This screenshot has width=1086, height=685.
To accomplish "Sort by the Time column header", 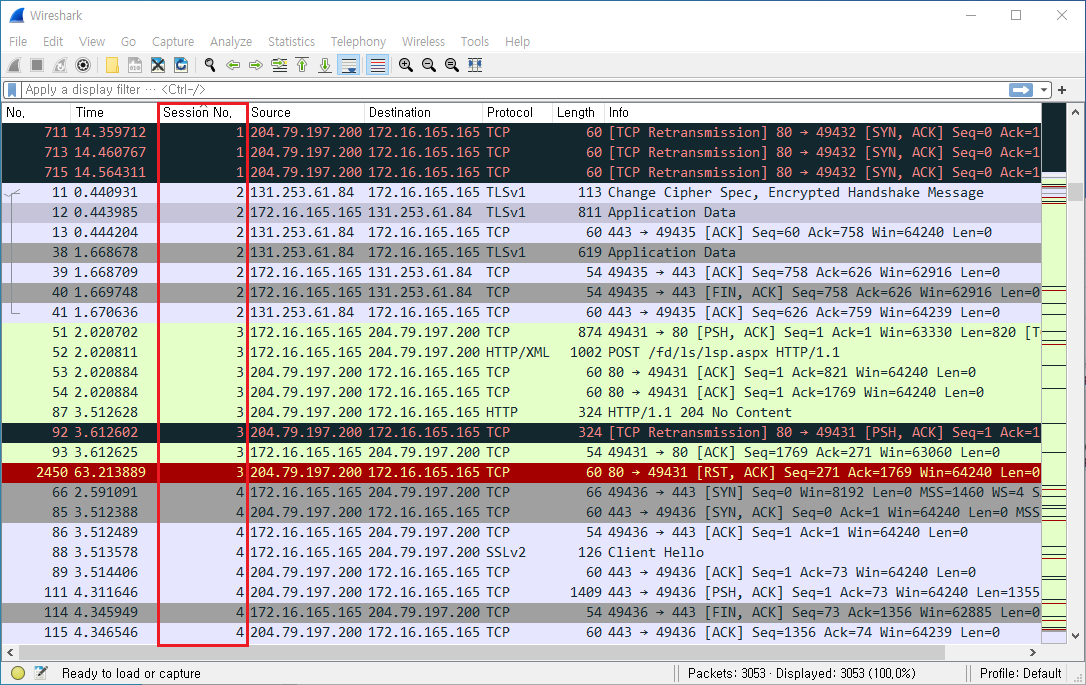I will (114, 112).
